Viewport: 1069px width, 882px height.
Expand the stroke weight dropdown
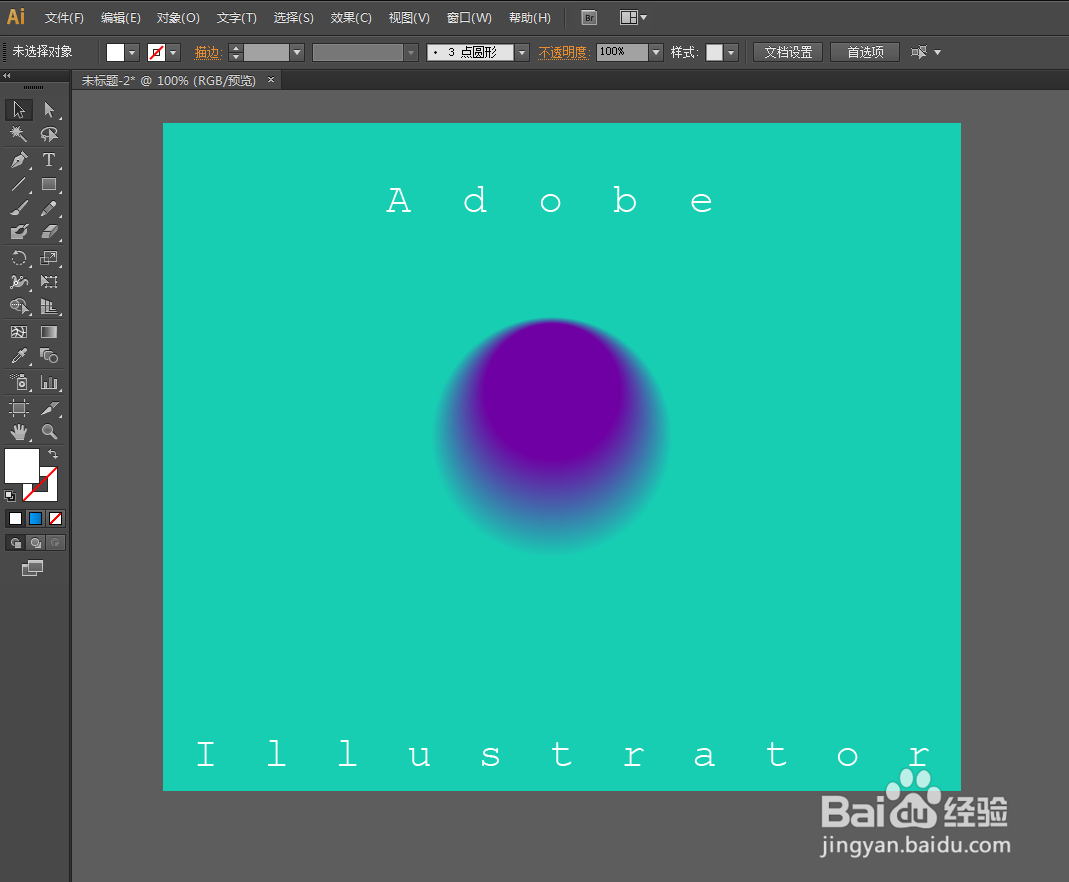pyautogui.click(x=297, y=52)
